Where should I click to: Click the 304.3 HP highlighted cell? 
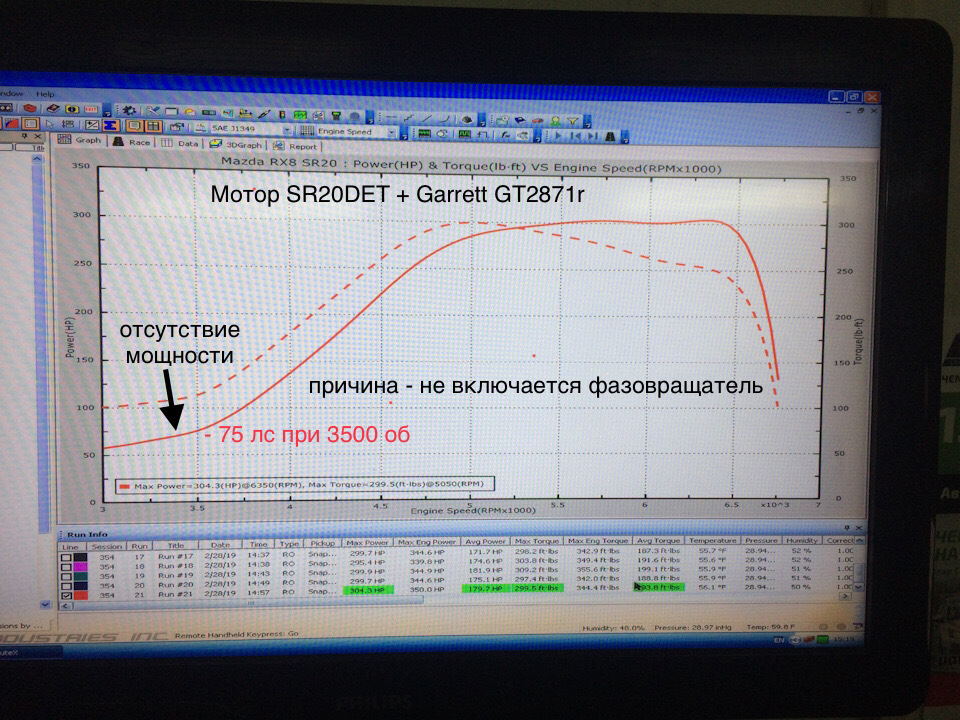(367, 591)
